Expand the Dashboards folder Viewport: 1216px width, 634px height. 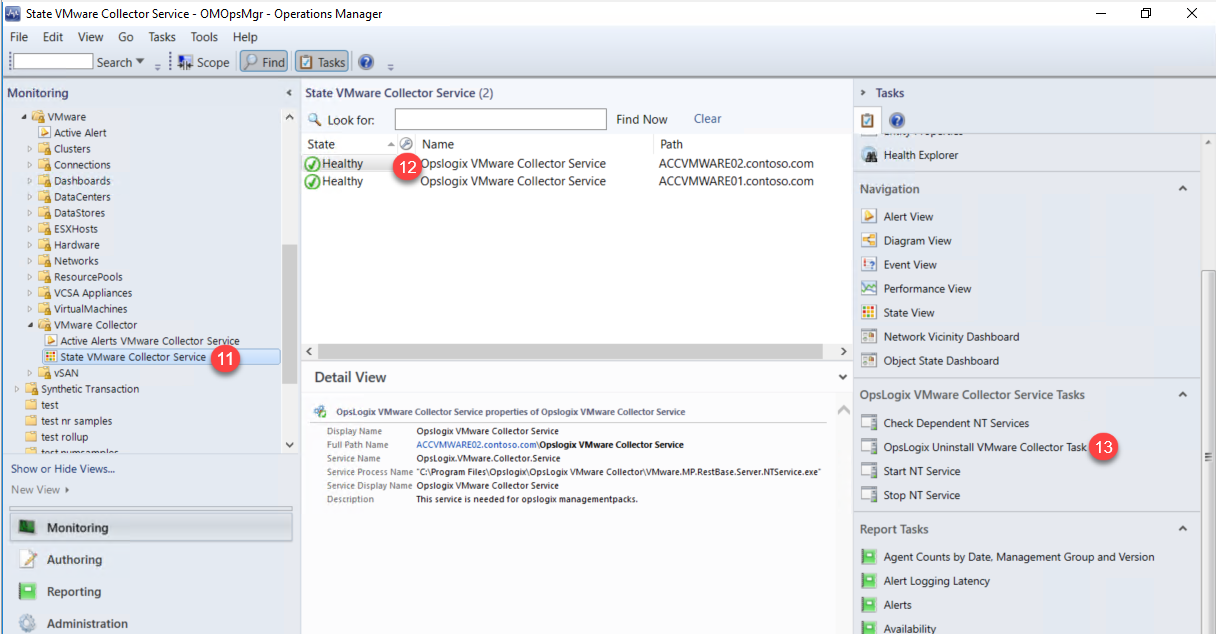click(x=30, y=181)
